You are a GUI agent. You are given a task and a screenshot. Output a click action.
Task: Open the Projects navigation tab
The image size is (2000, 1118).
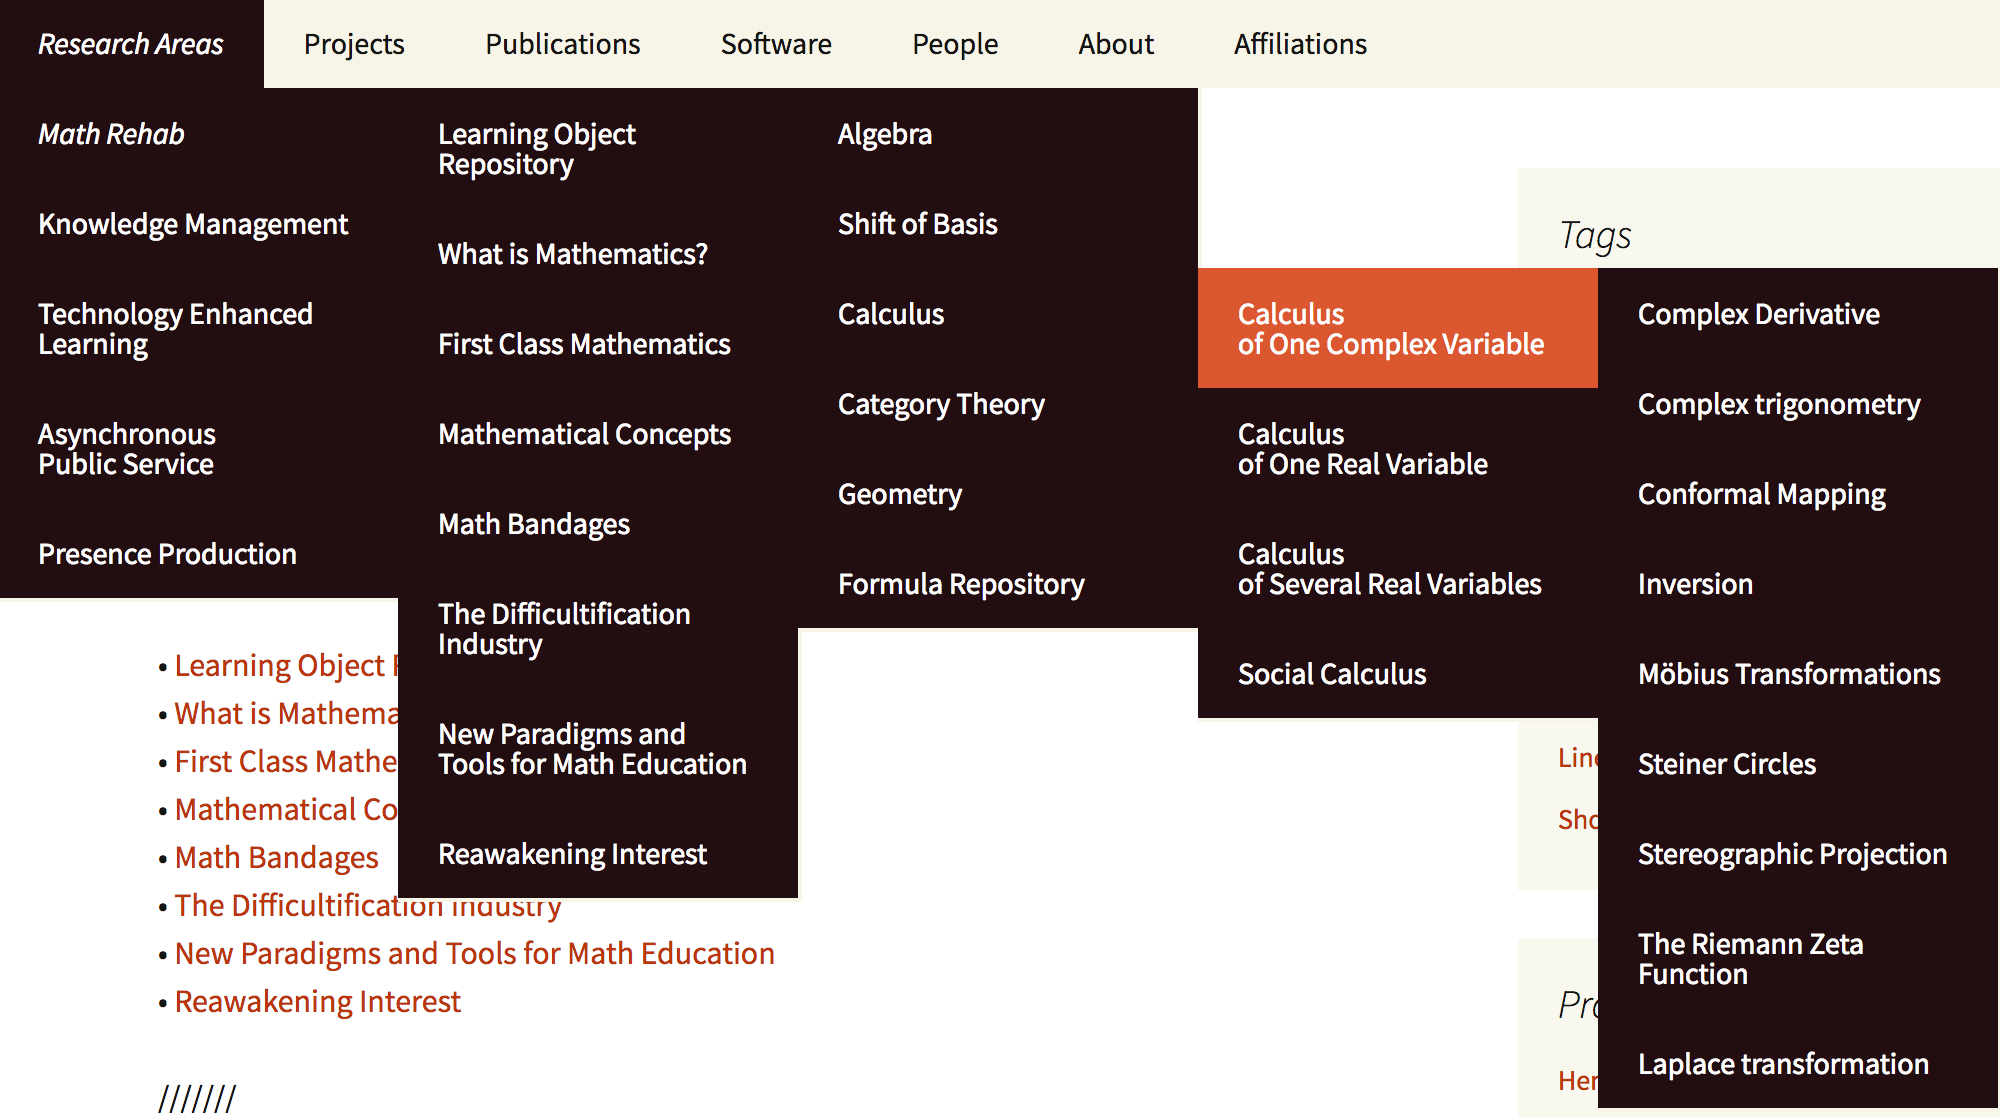point(354,44)
